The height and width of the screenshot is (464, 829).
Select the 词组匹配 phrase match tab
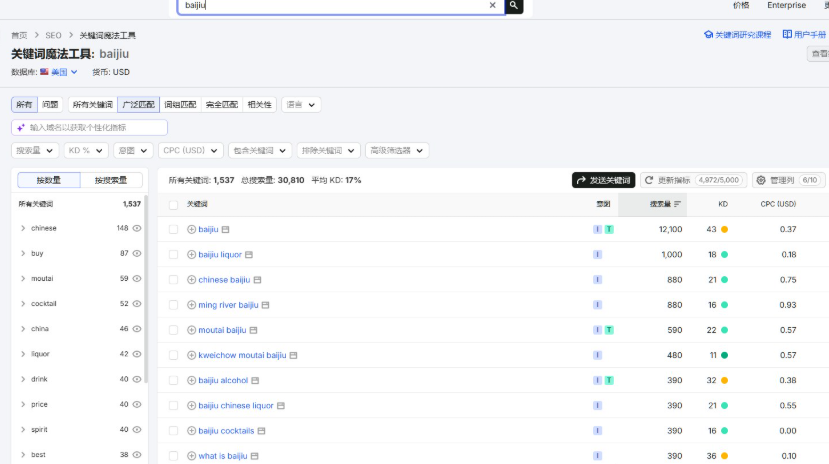point(180,105)
